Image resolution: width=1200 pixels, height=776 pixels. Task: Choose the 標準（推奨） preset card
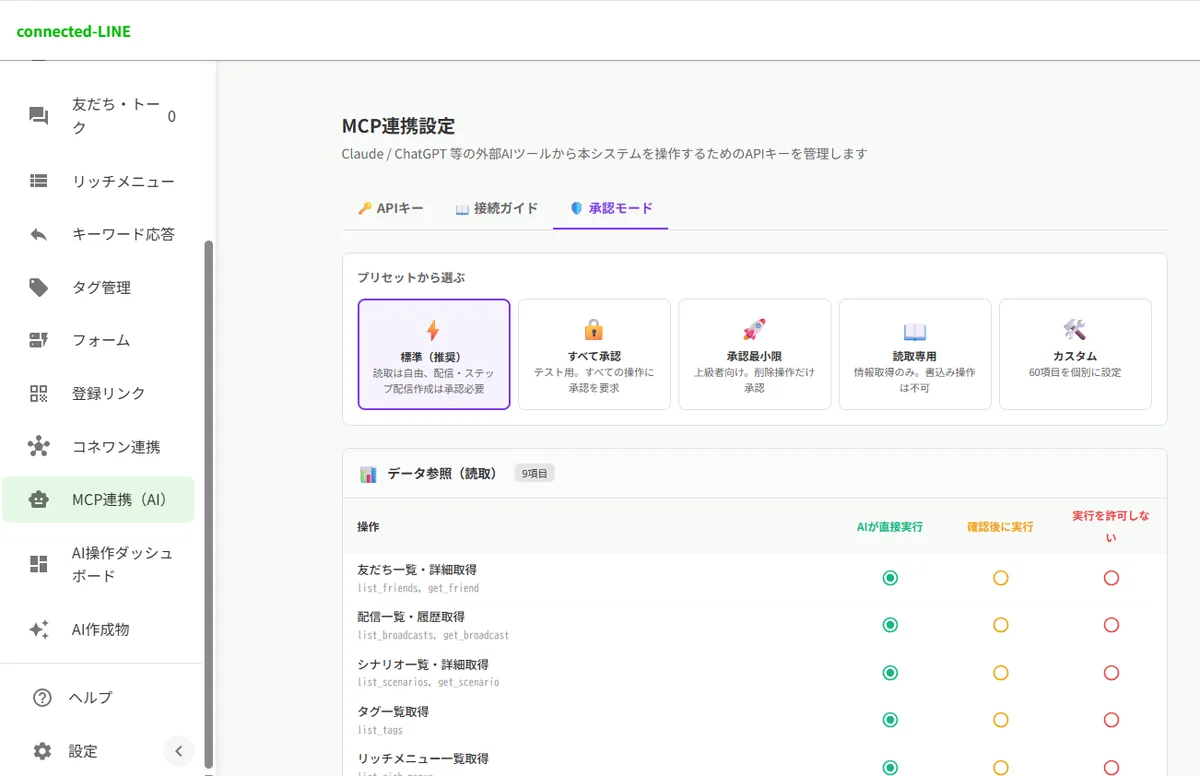point(434,355)
